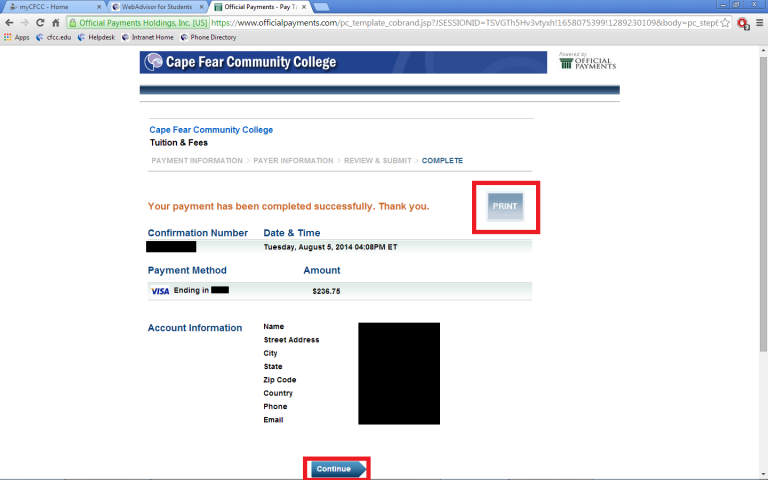Close the myCFCC - Home tab
This screenshot has height=480, width=768.
click(x=99, y=7)
